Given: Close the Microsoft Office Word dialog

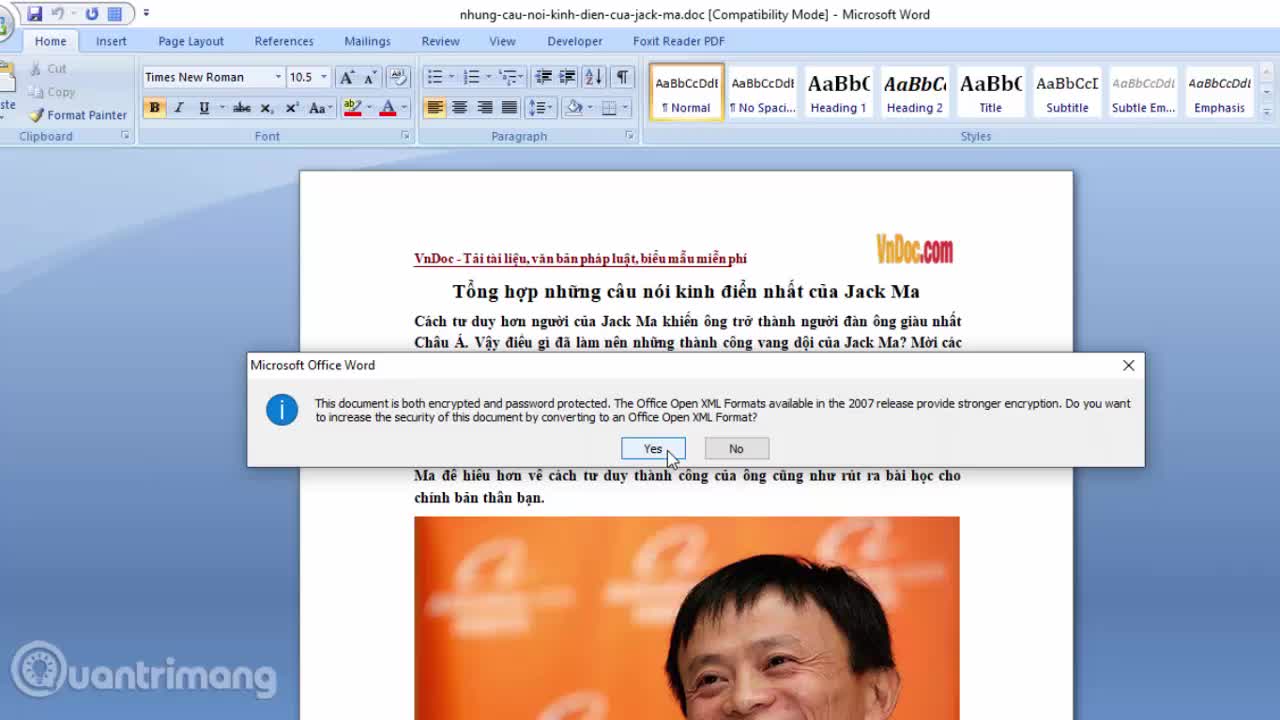Looking at the screenshot, I should tap(1128, 365).
